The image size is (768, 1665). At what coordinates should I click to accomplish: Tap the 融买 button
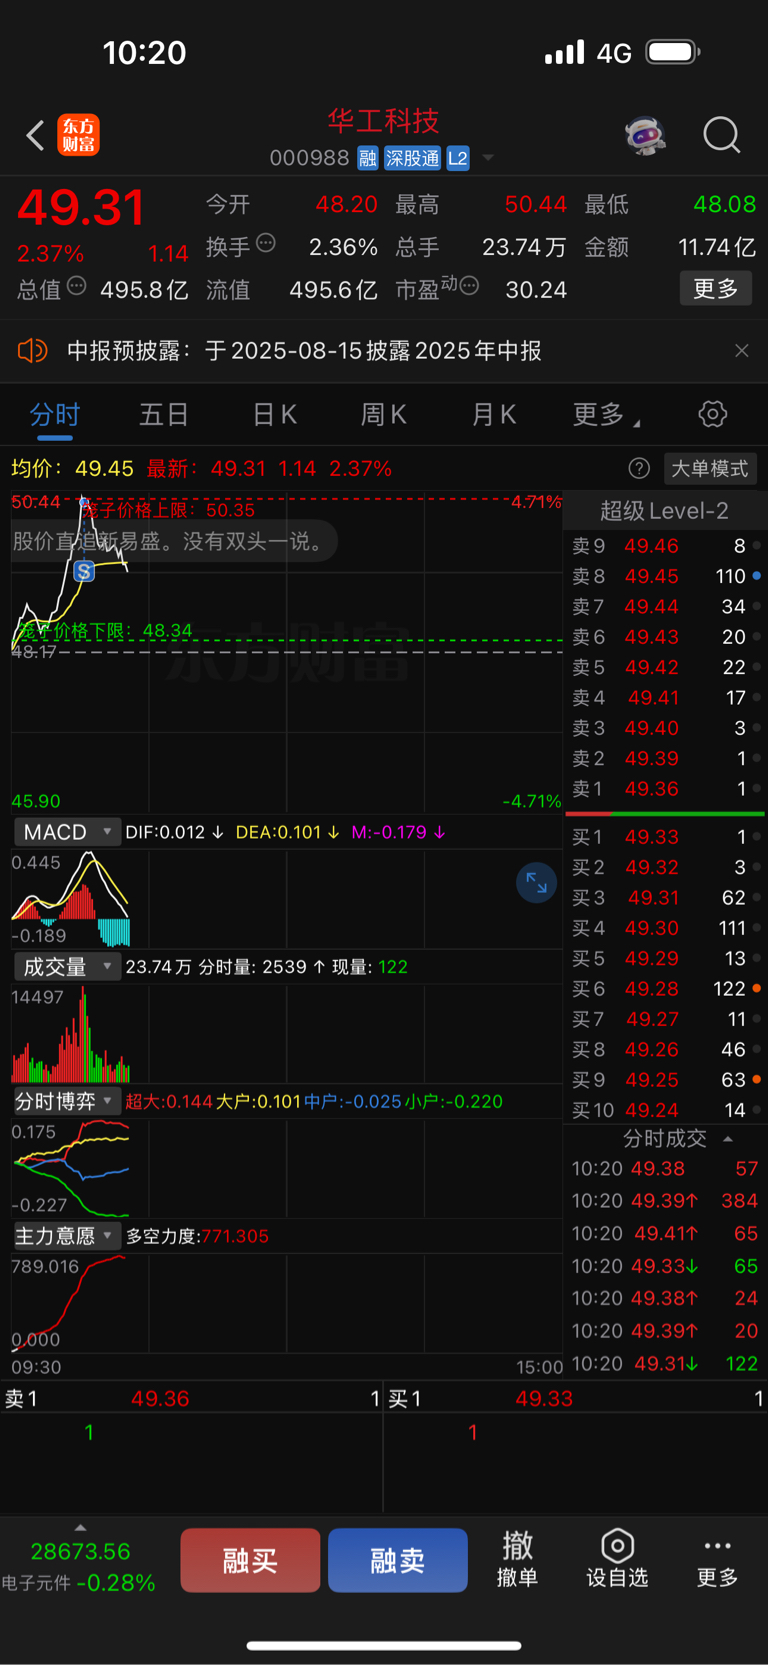pos(250,1560)
